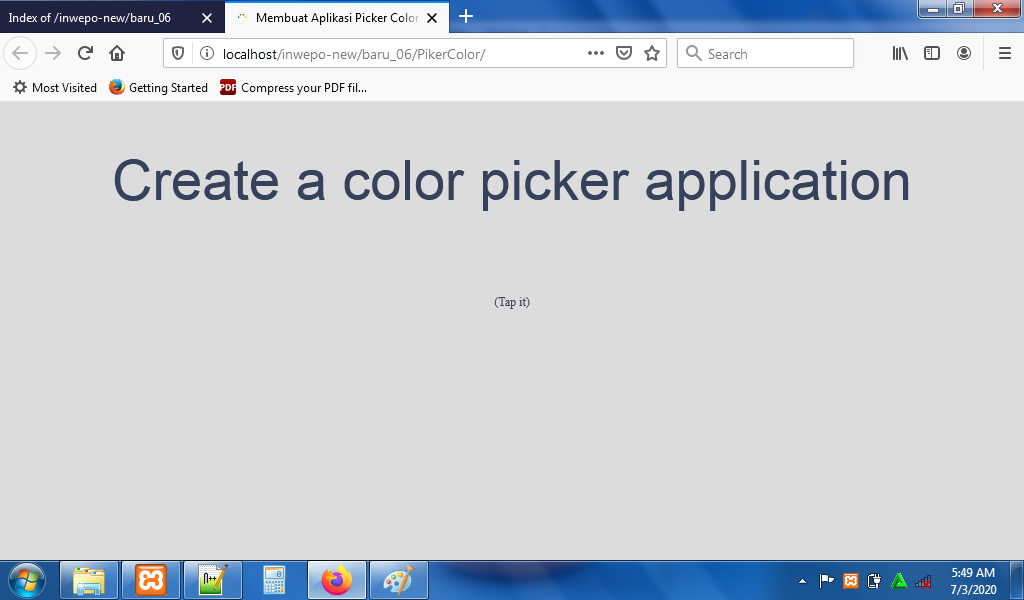Show hidden system tray icons
The image size is (1024, 600).
click(x=803, y=581)
